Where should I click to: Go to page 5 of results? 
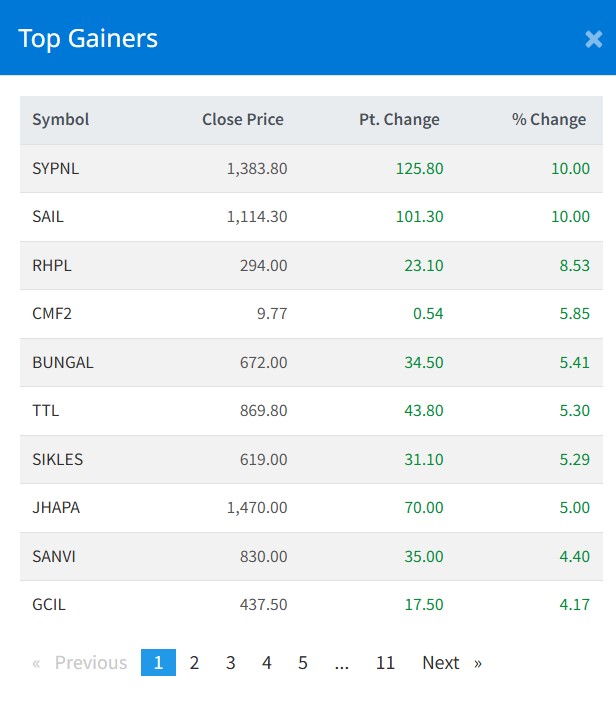pyautogui.click(x=303, y=663)
